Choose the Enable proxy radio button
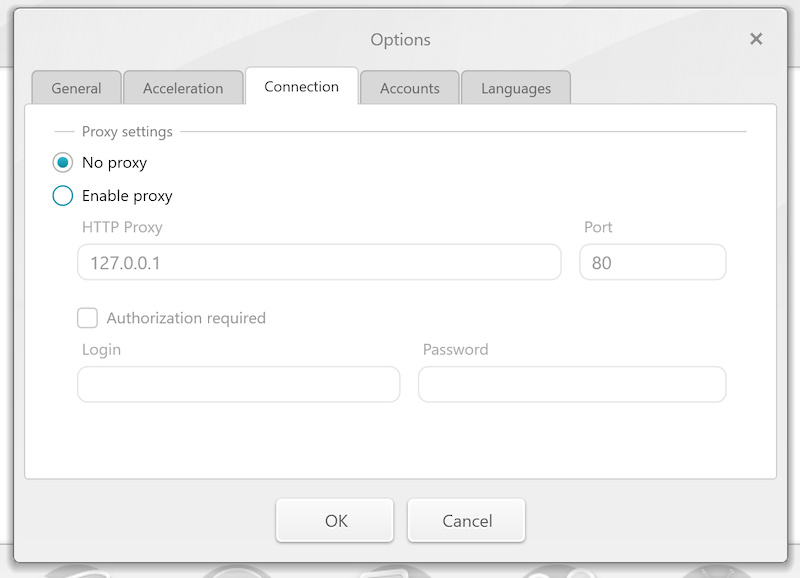This screenshot has width=800, height=578. [x=63, y=196]
